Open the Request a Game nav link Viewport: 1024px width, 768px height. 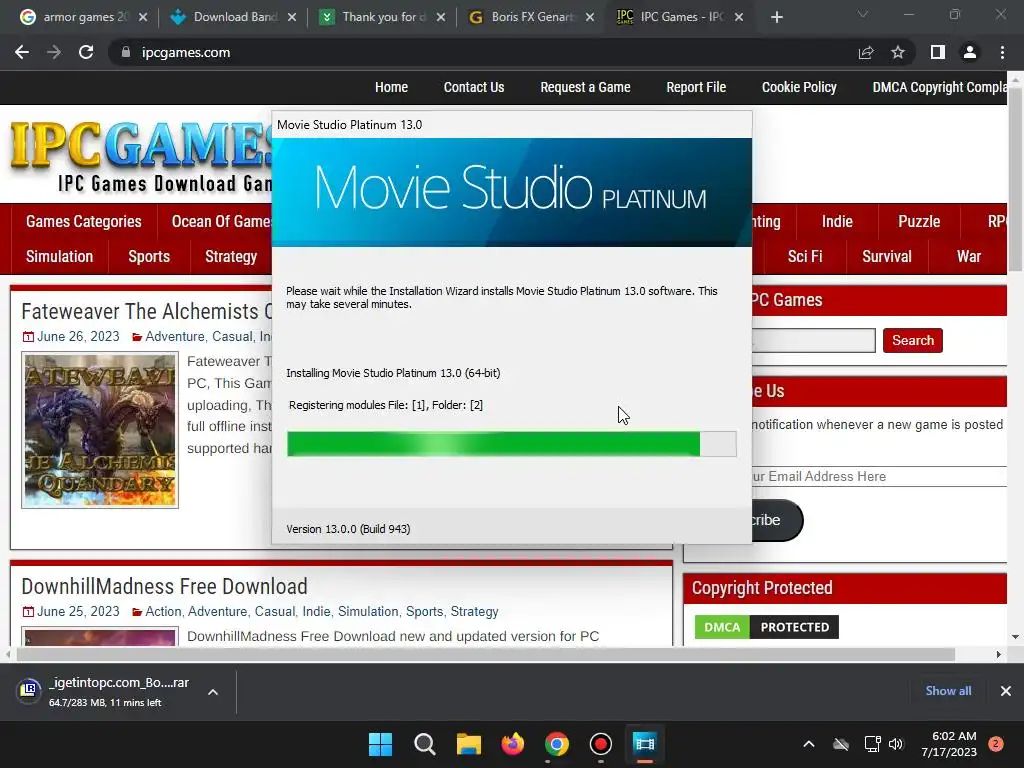pos(585,87)
